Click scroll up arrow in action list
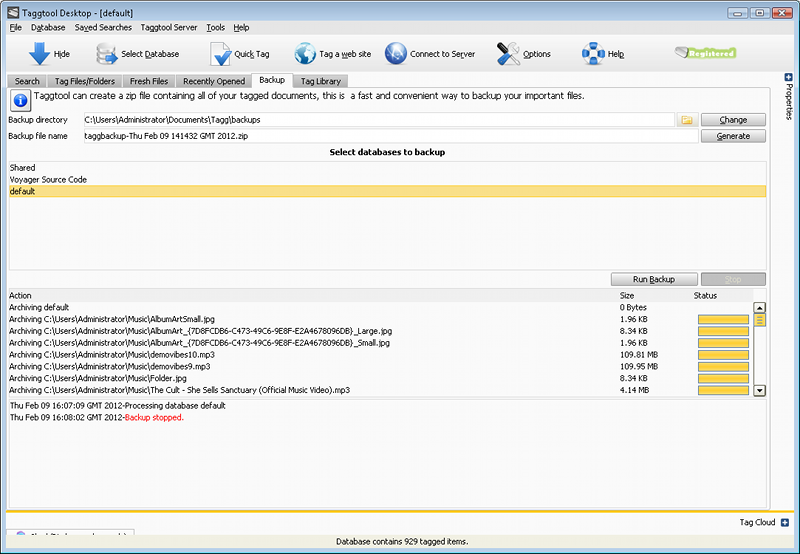 [x=760, y=308]
